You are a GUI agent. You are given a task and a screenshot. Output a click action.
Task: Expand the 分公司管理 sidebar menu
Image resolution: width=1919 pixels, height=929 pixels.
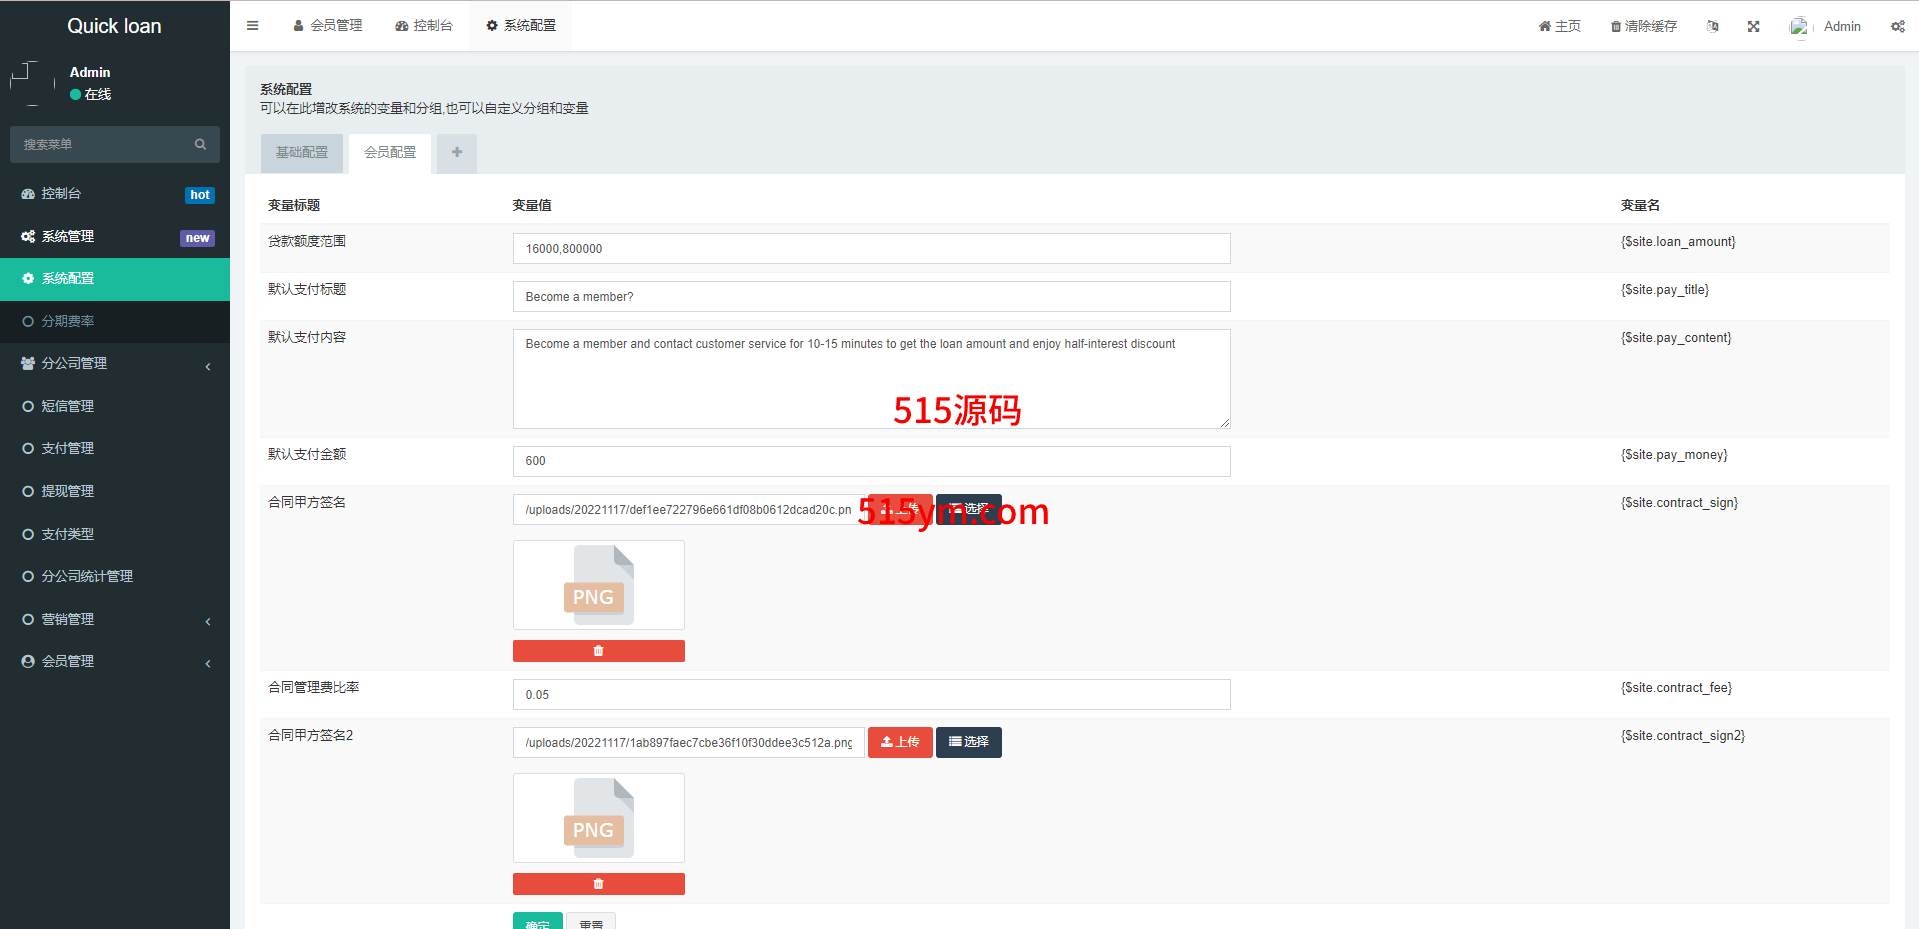coord(115,364)
